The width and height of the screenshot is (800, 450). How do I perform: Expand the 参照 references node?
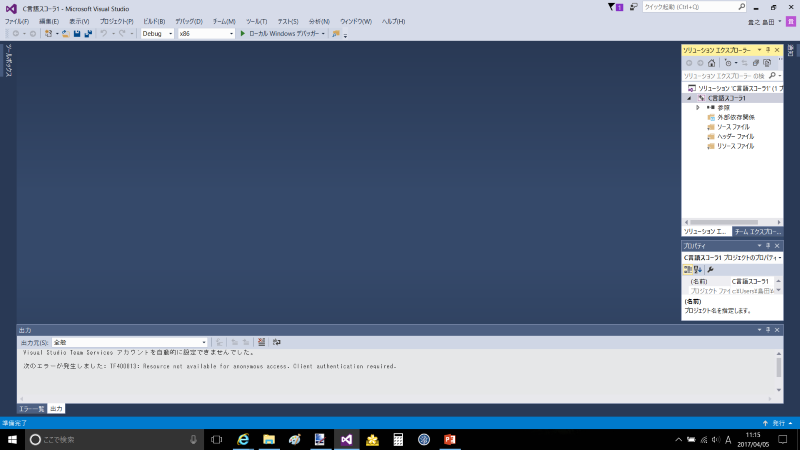(697, 108)
